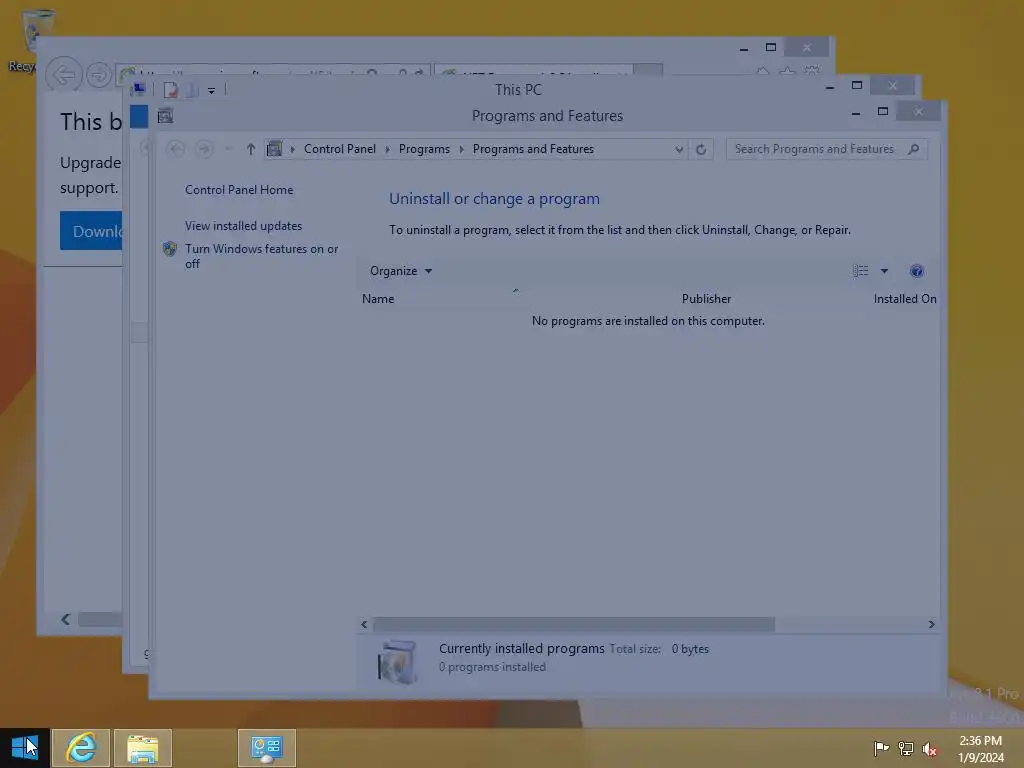The height and width of the screenshot is (768, 1024).
Task: Open View installed updates link
Action: [243, 226]
